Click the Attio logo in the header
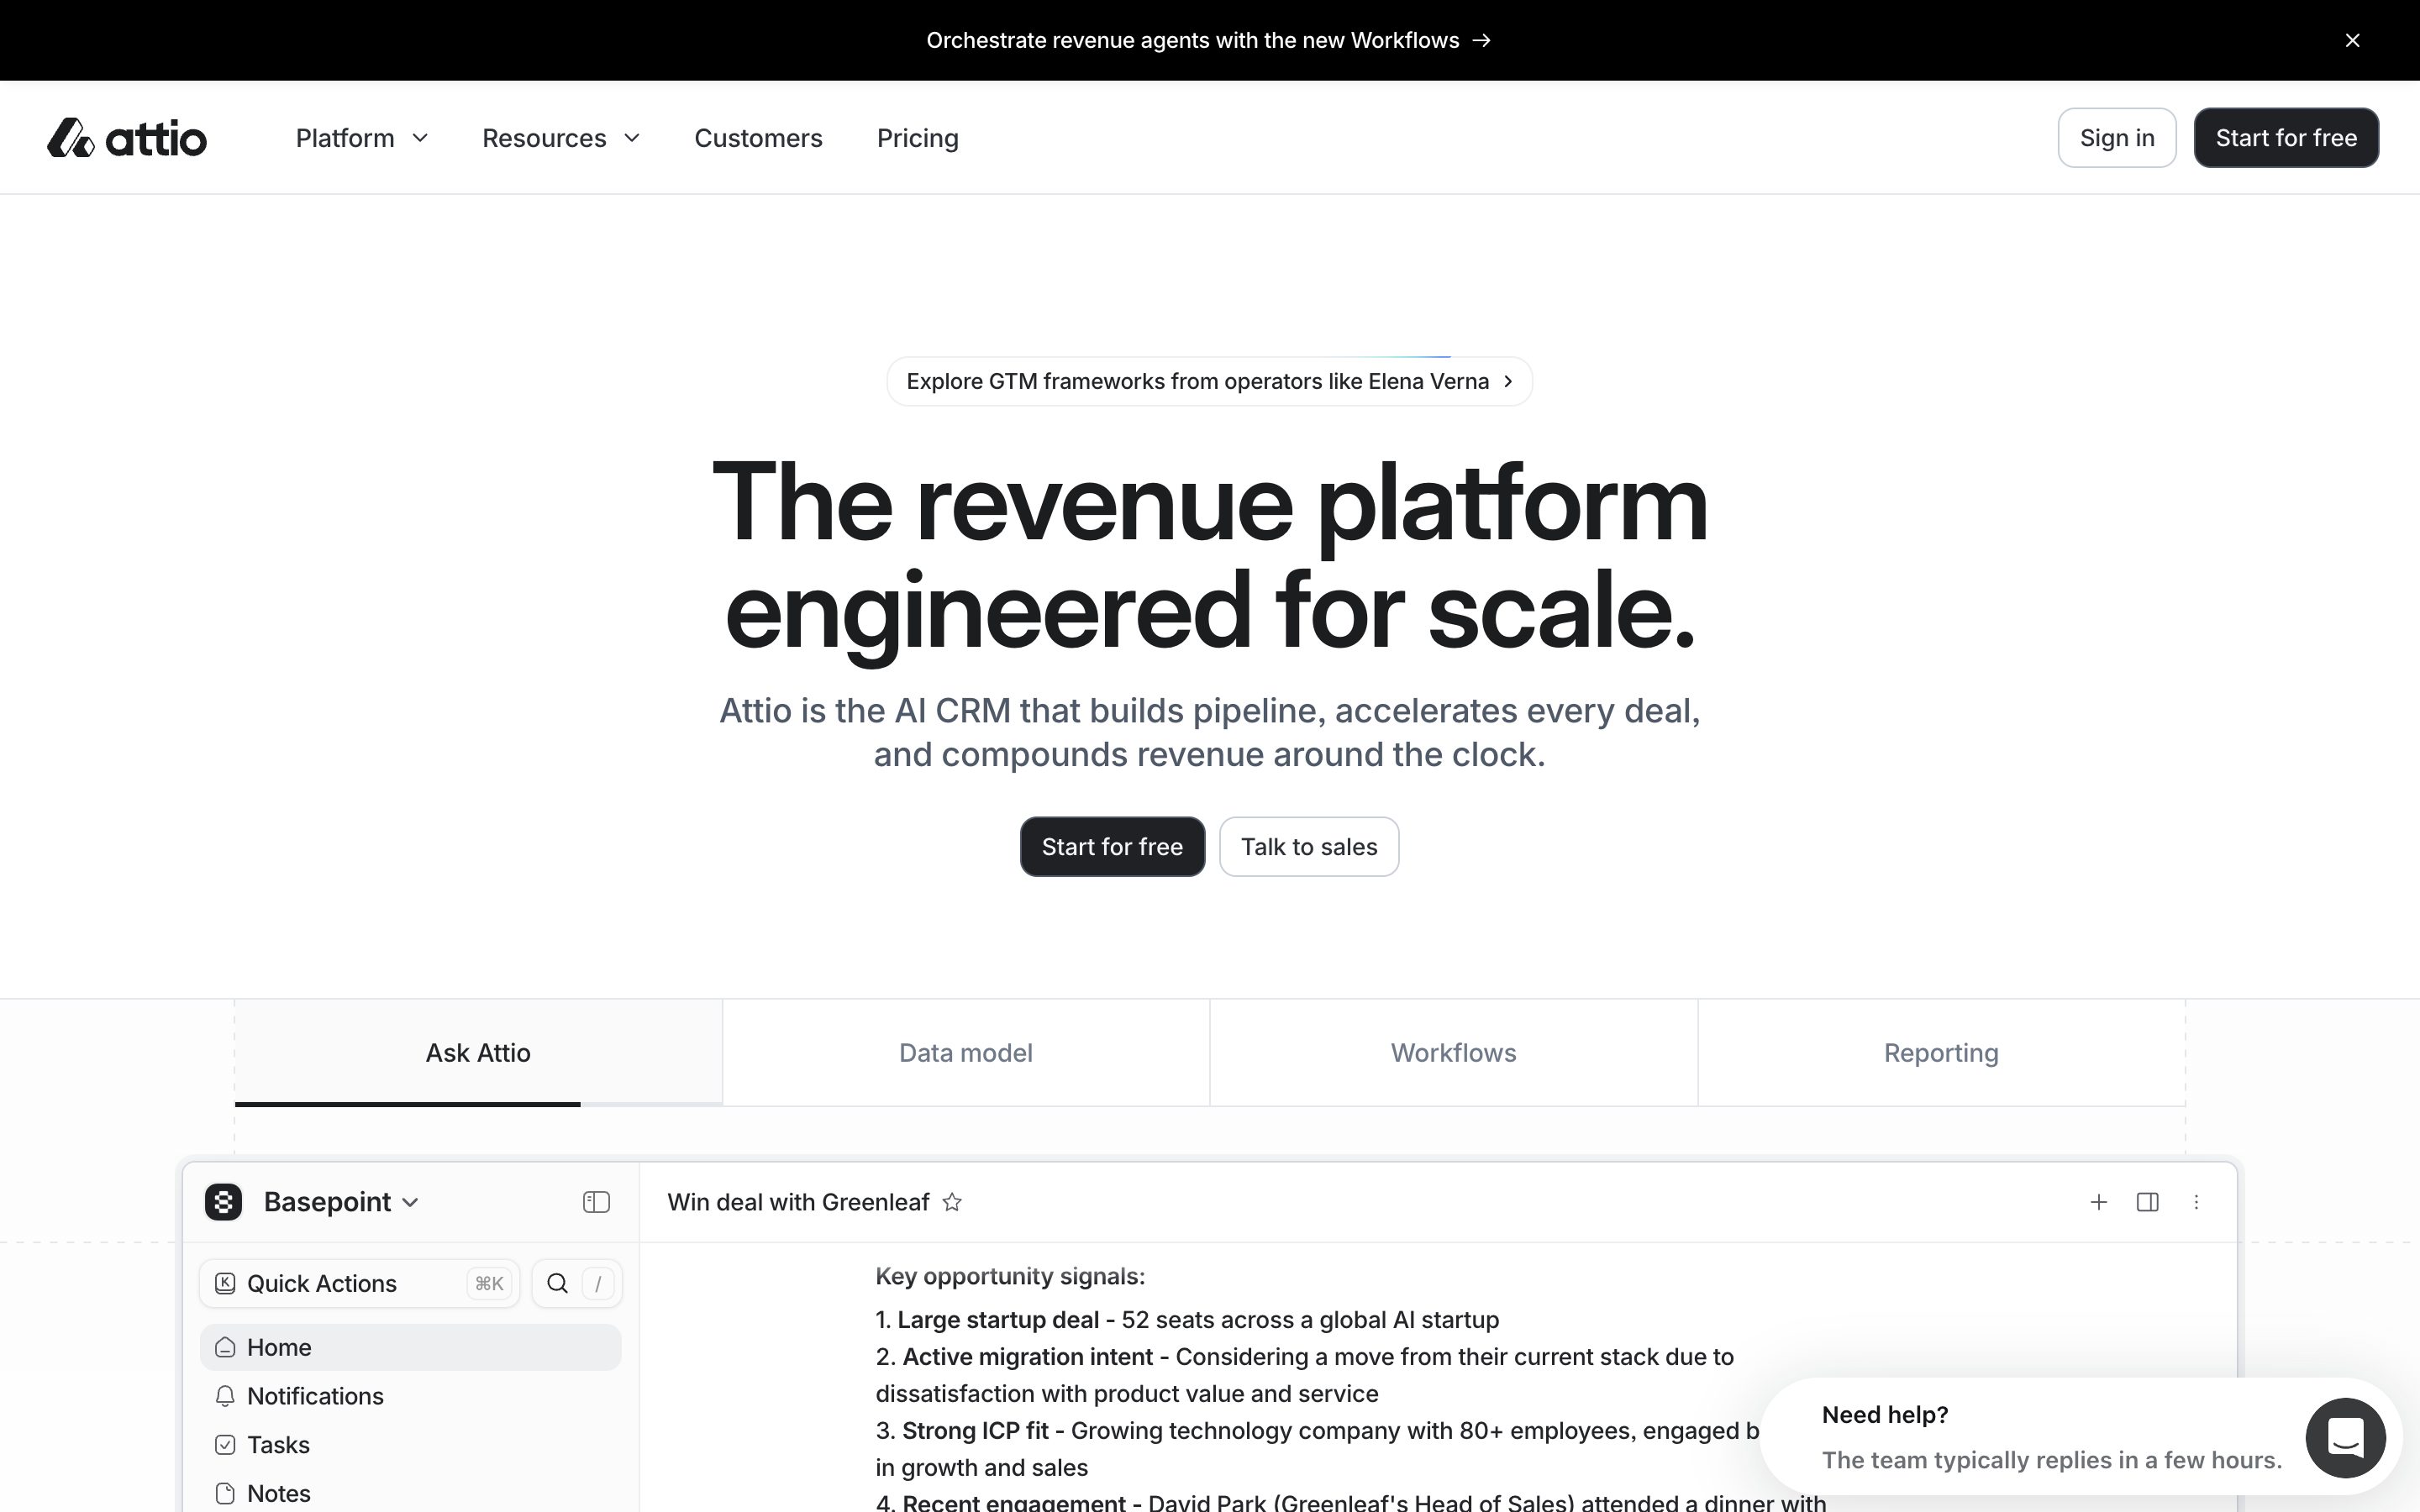2420x1512 pixels. (x=127, y=138)
